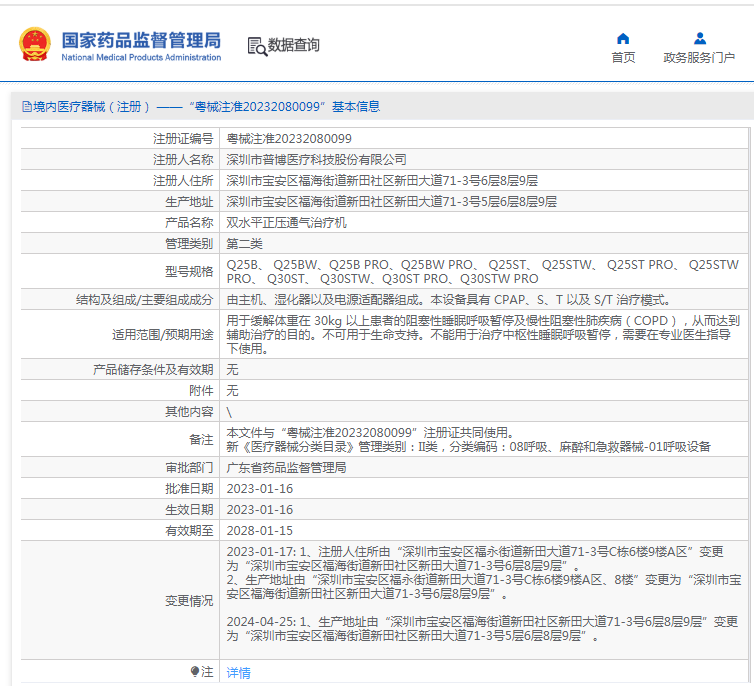Click the 2024-04-25 change record text
Screen dimensions: 754x686
[482, 629]
